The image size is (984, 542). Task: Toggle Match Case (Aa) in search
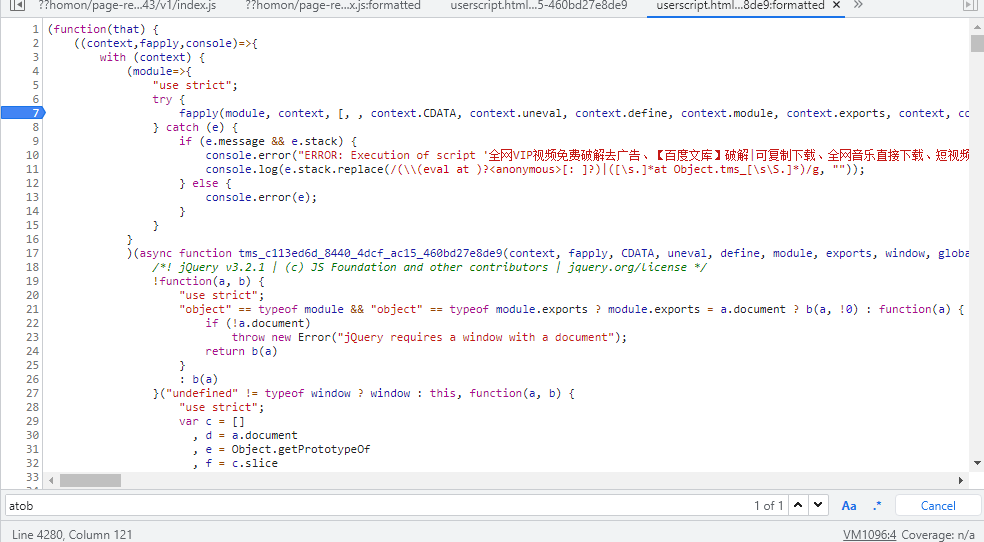[x=849, y=505]
